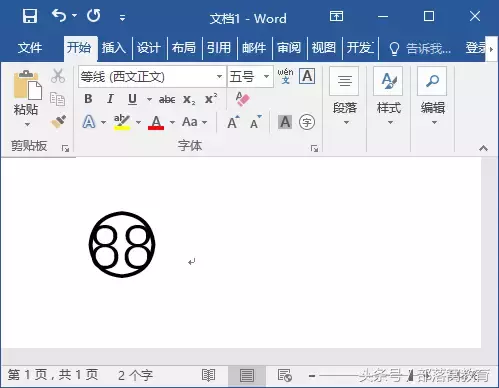Select the Format Painter brush
The height and width of the screenshot is (388, 499).
(59, 122)
